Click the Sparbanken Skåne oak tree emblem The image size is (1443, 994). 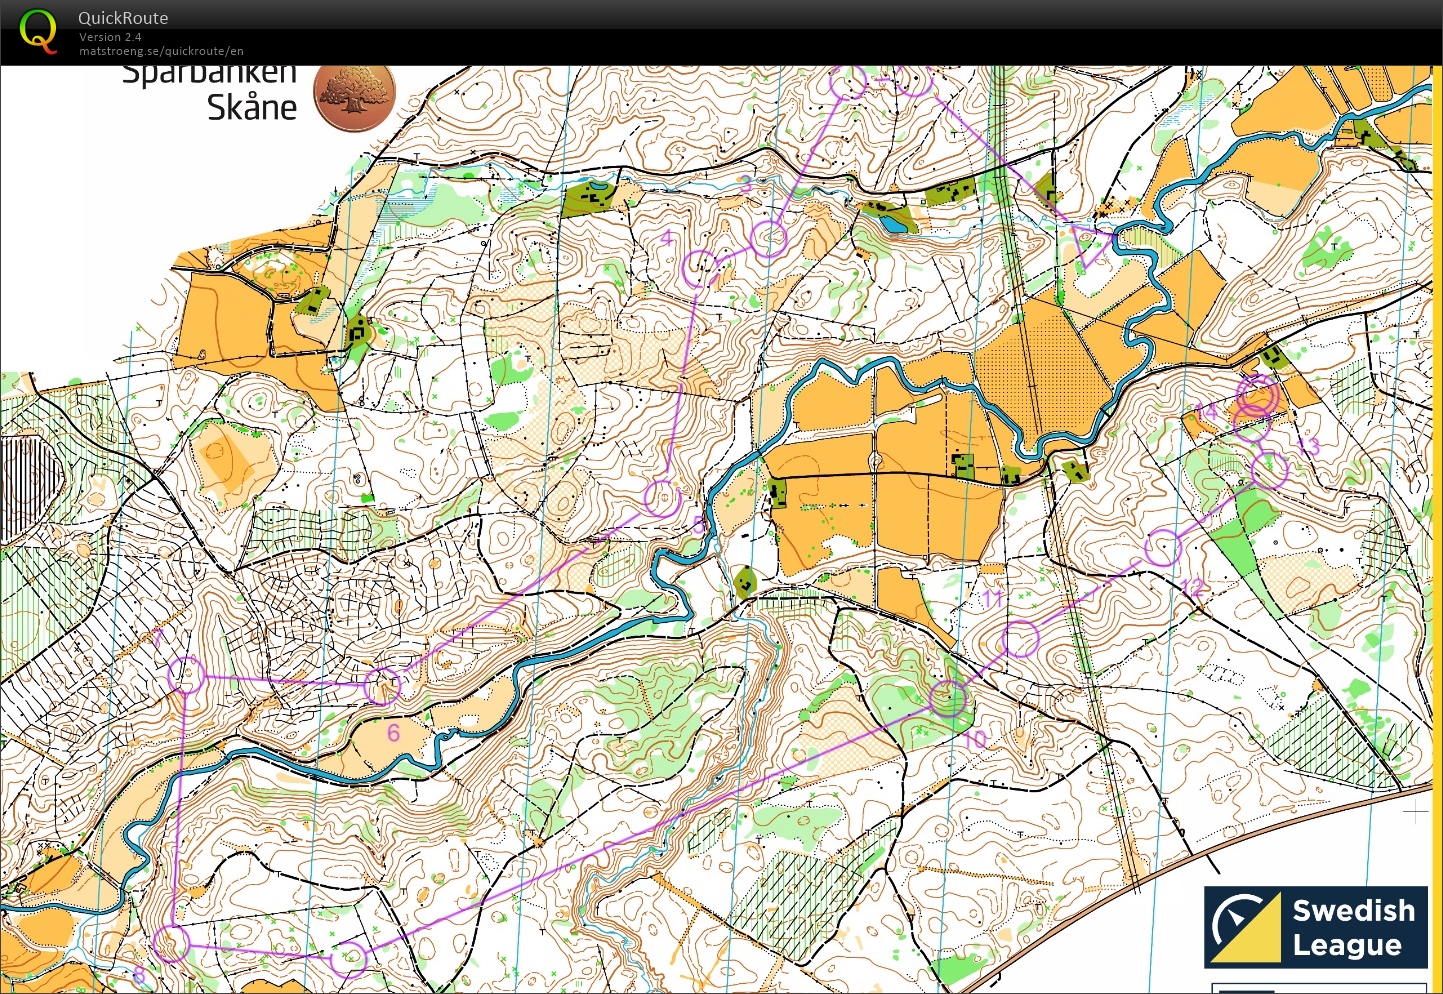click(x=355, y=97)
